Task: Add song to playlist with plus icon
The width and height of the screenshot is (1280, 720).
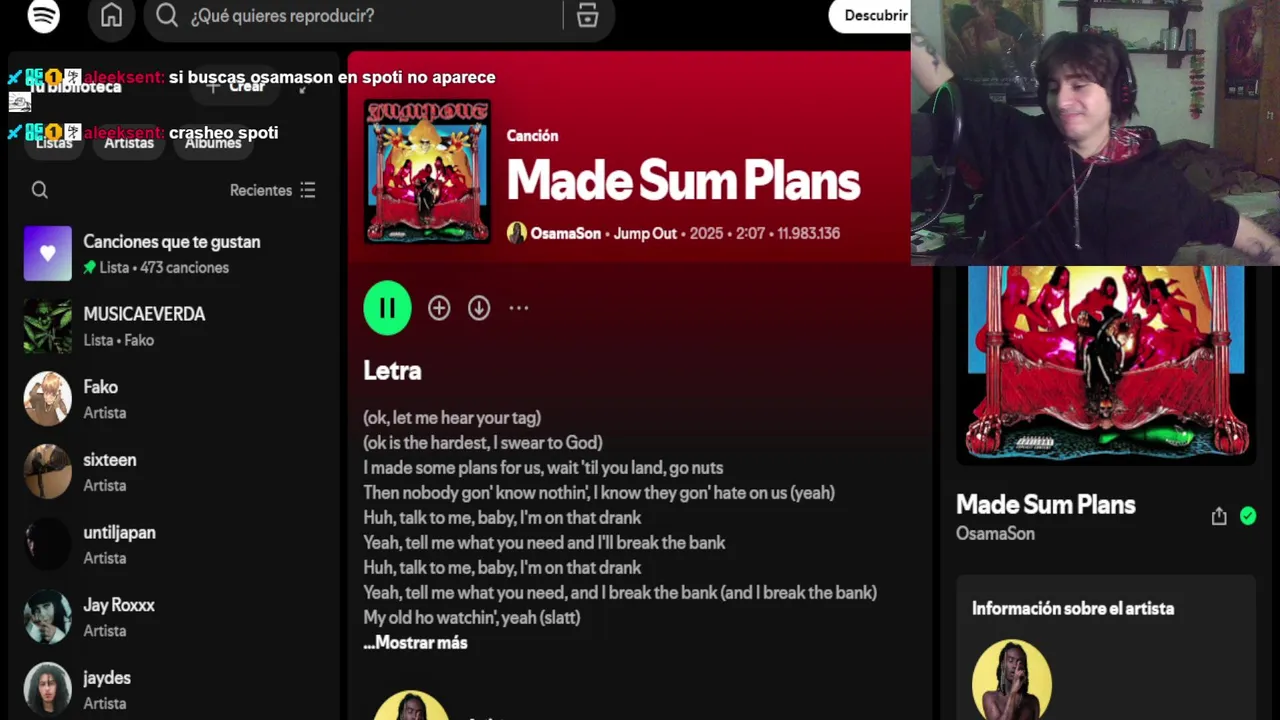Action: click(x=439, y=308)
